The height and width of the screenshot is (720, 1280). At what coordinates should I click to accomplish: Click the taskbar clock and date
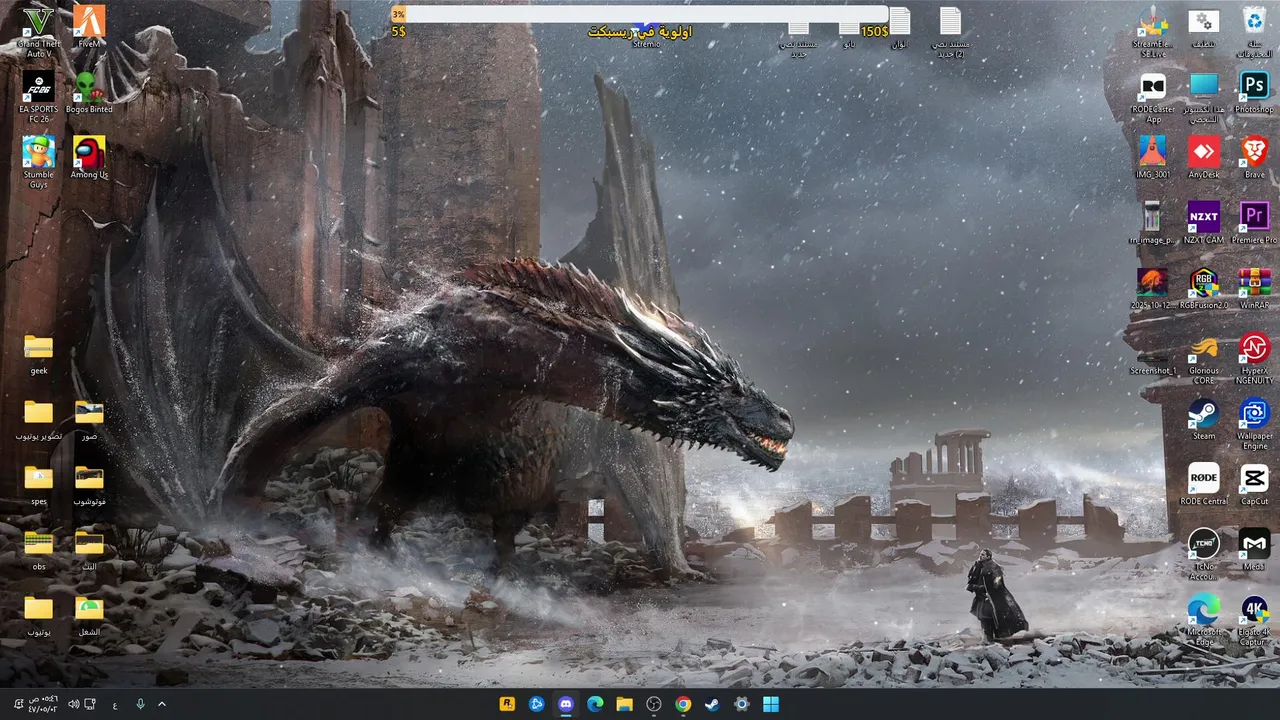[x=44, y=704]
